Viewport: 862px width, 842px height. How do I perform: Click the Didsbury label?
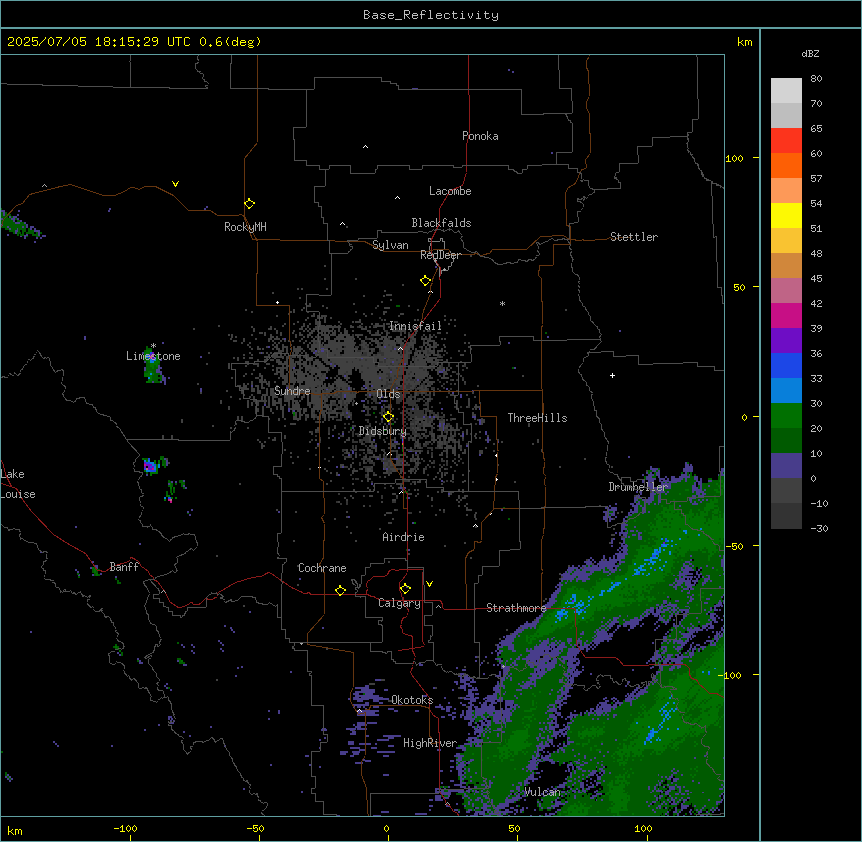pos(382,431)
